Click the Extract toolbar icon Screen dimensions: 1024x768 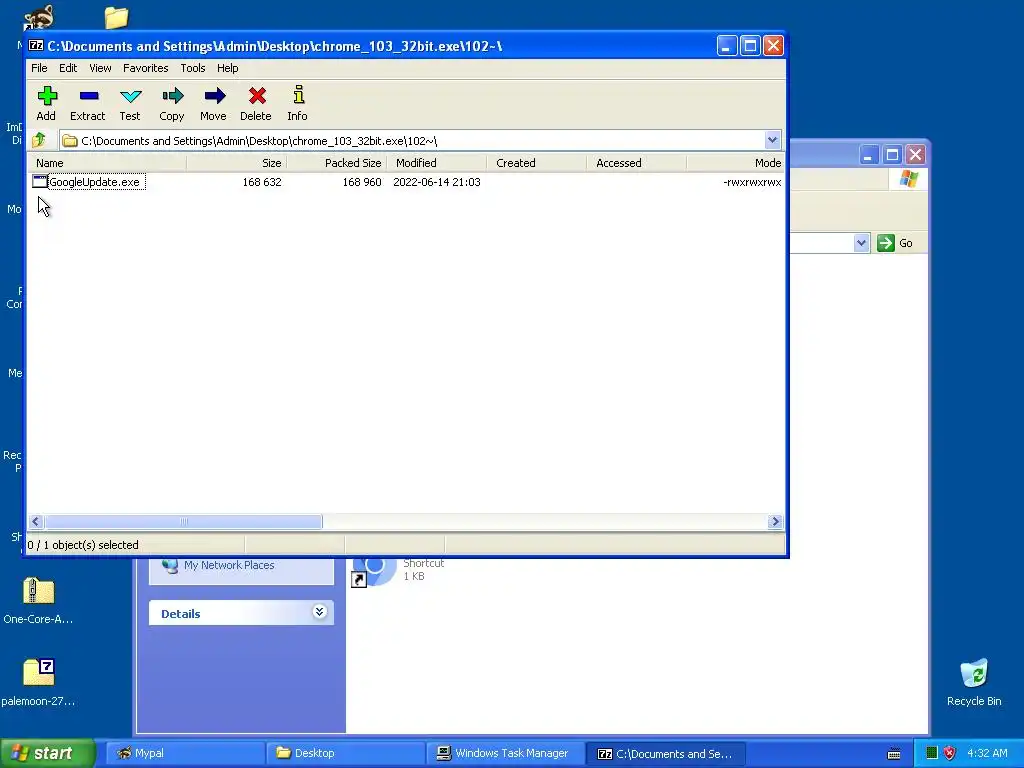click(x=88, y=96)
